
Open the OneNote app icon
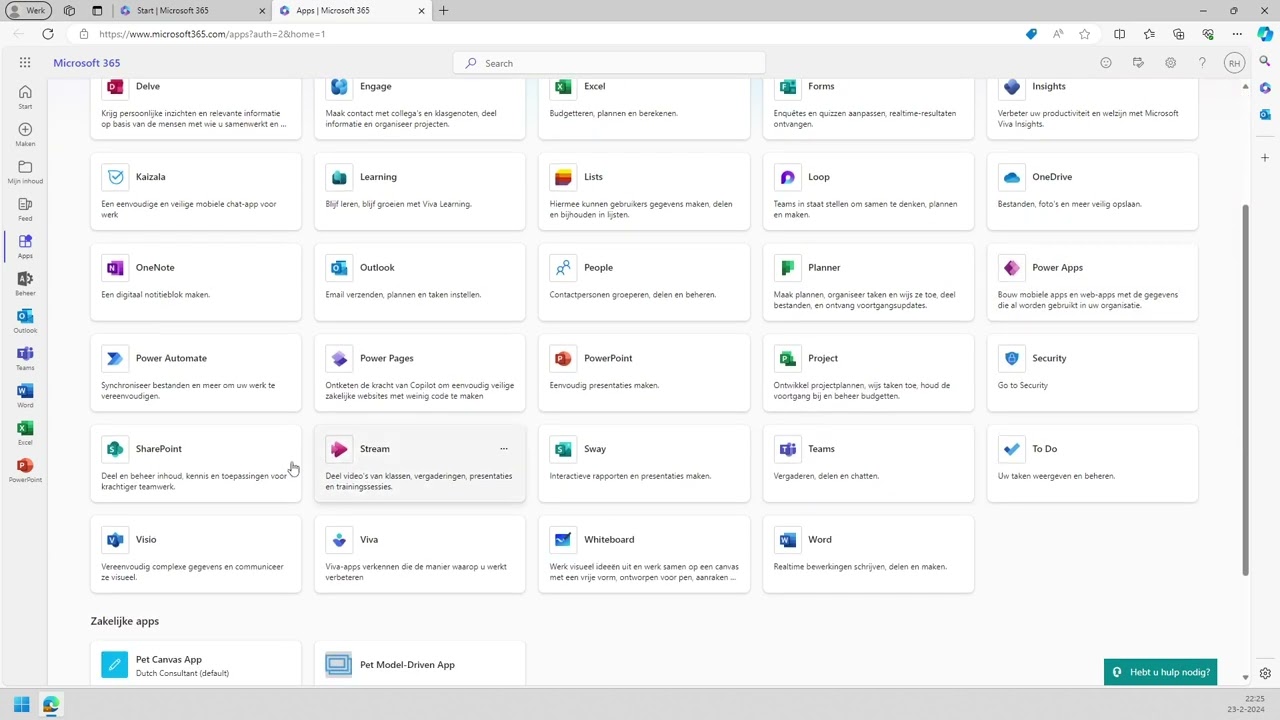pyautogui.click(x=115, y=268)
